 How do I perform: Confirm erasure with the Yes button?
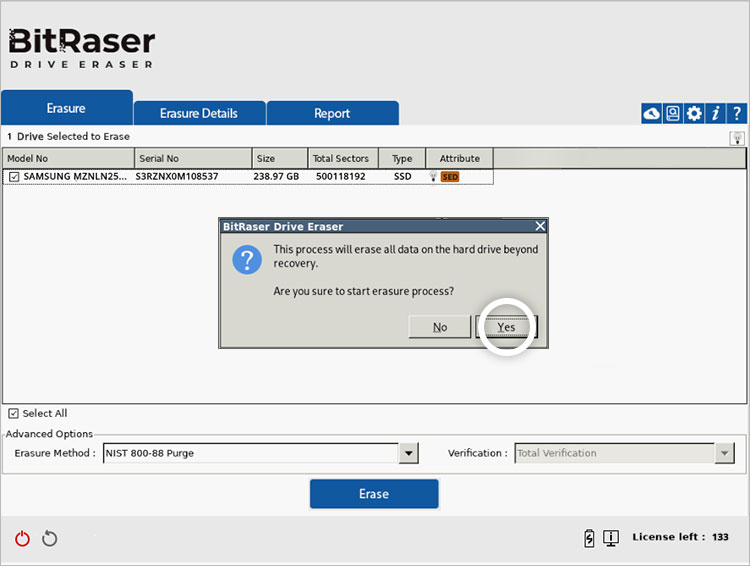tap(507, 327)
